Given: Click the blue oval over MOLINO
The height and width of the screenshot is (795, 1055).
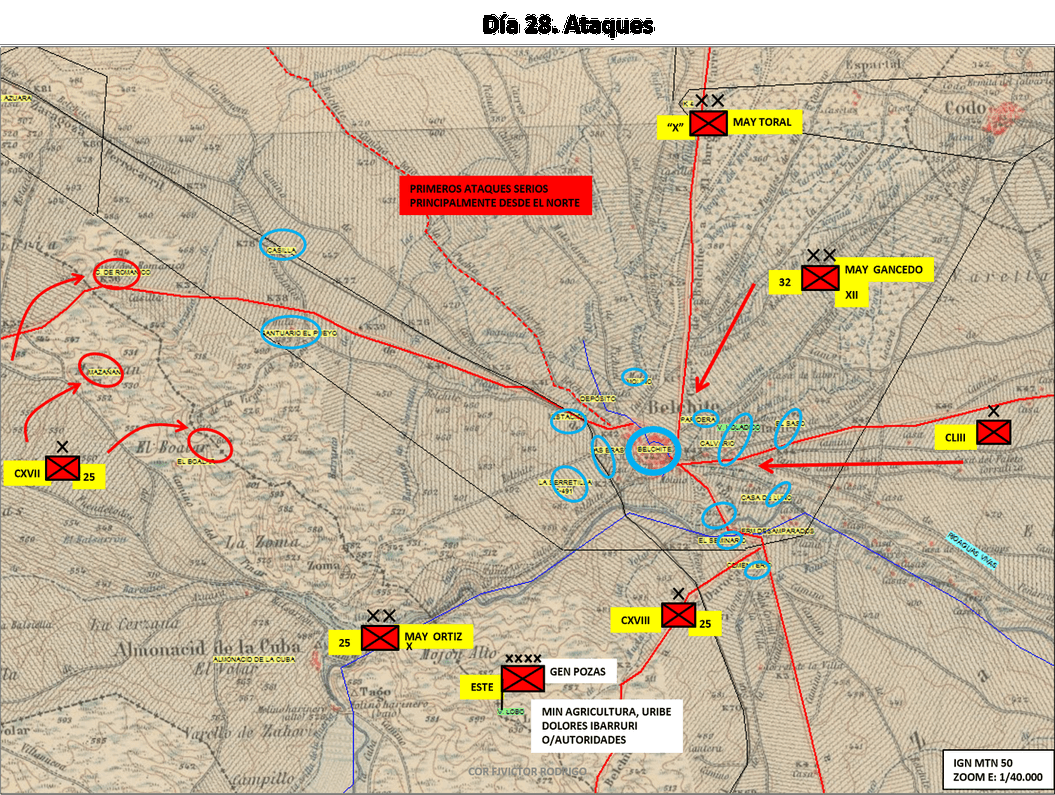Looking at the screenshot, I should tap(634, 377).
